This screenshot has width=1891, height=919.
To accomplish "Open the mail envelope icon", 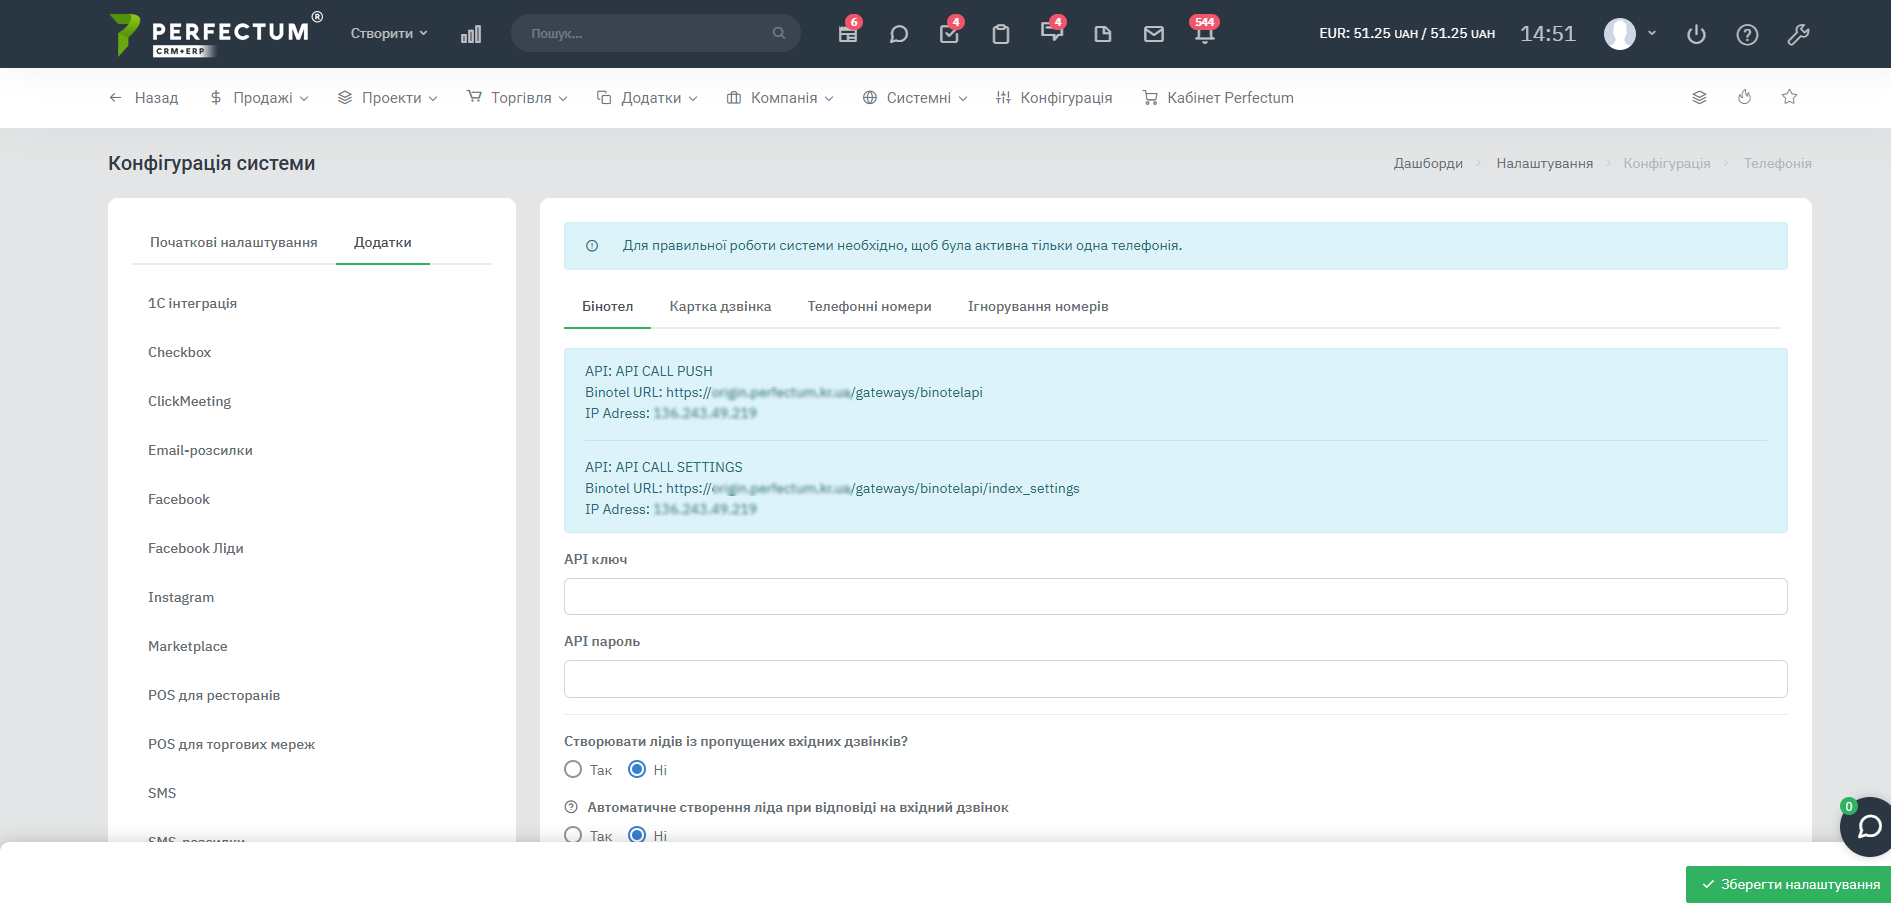I will pyautogui.click(x=1153, y=34).
